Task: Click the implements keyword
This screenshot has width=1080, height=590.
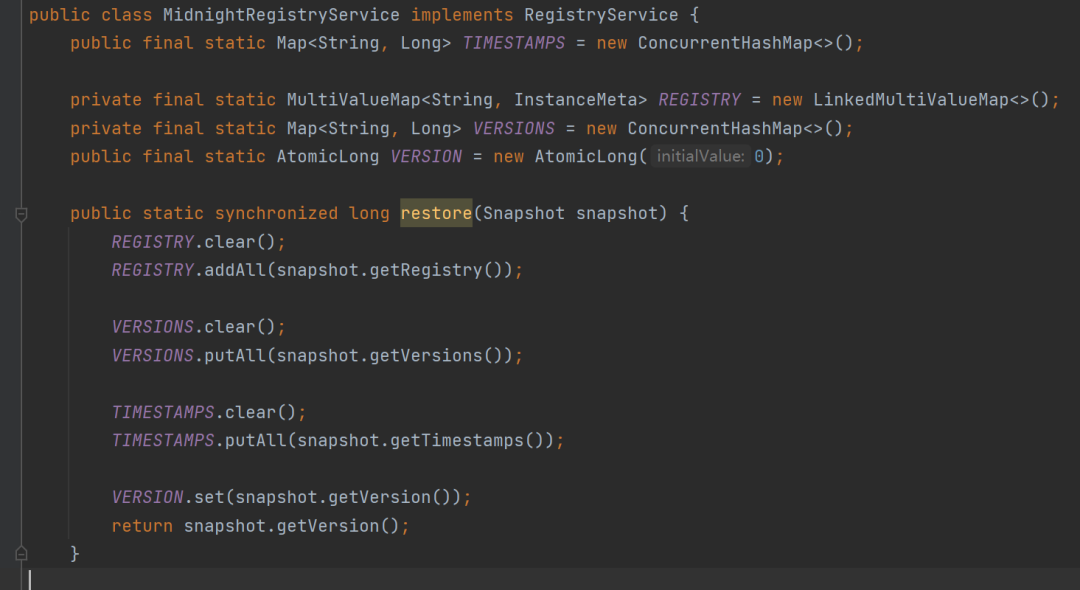Action: (462, 15)
